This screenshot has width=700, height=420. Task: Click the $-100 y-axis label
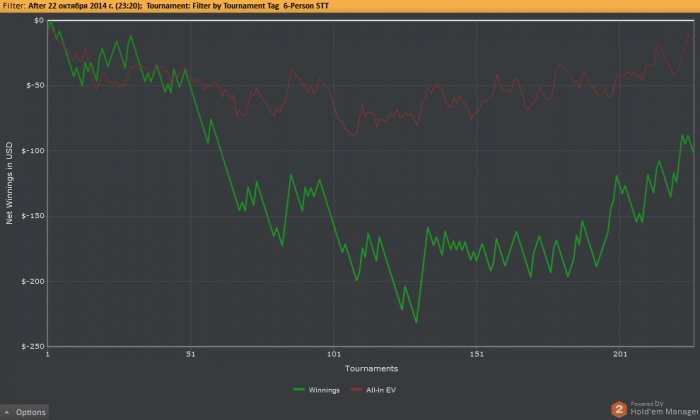pyautogui.click(x=33, y=150)
